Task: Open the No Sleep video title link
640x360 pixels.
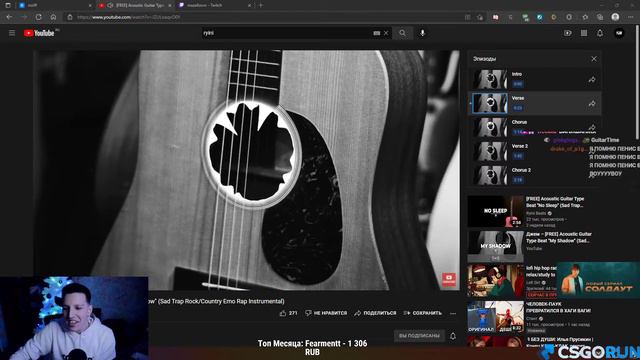Action: [555, 202]
